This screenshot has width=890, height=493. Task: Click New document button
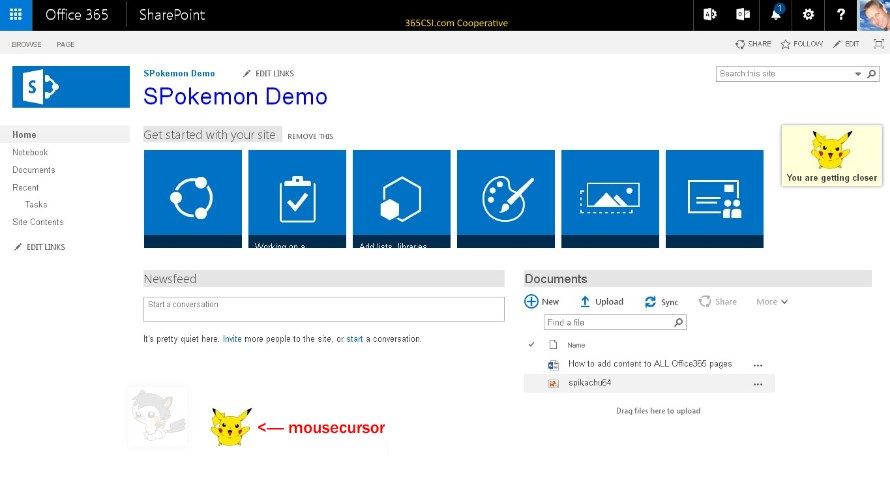point(541,302)
